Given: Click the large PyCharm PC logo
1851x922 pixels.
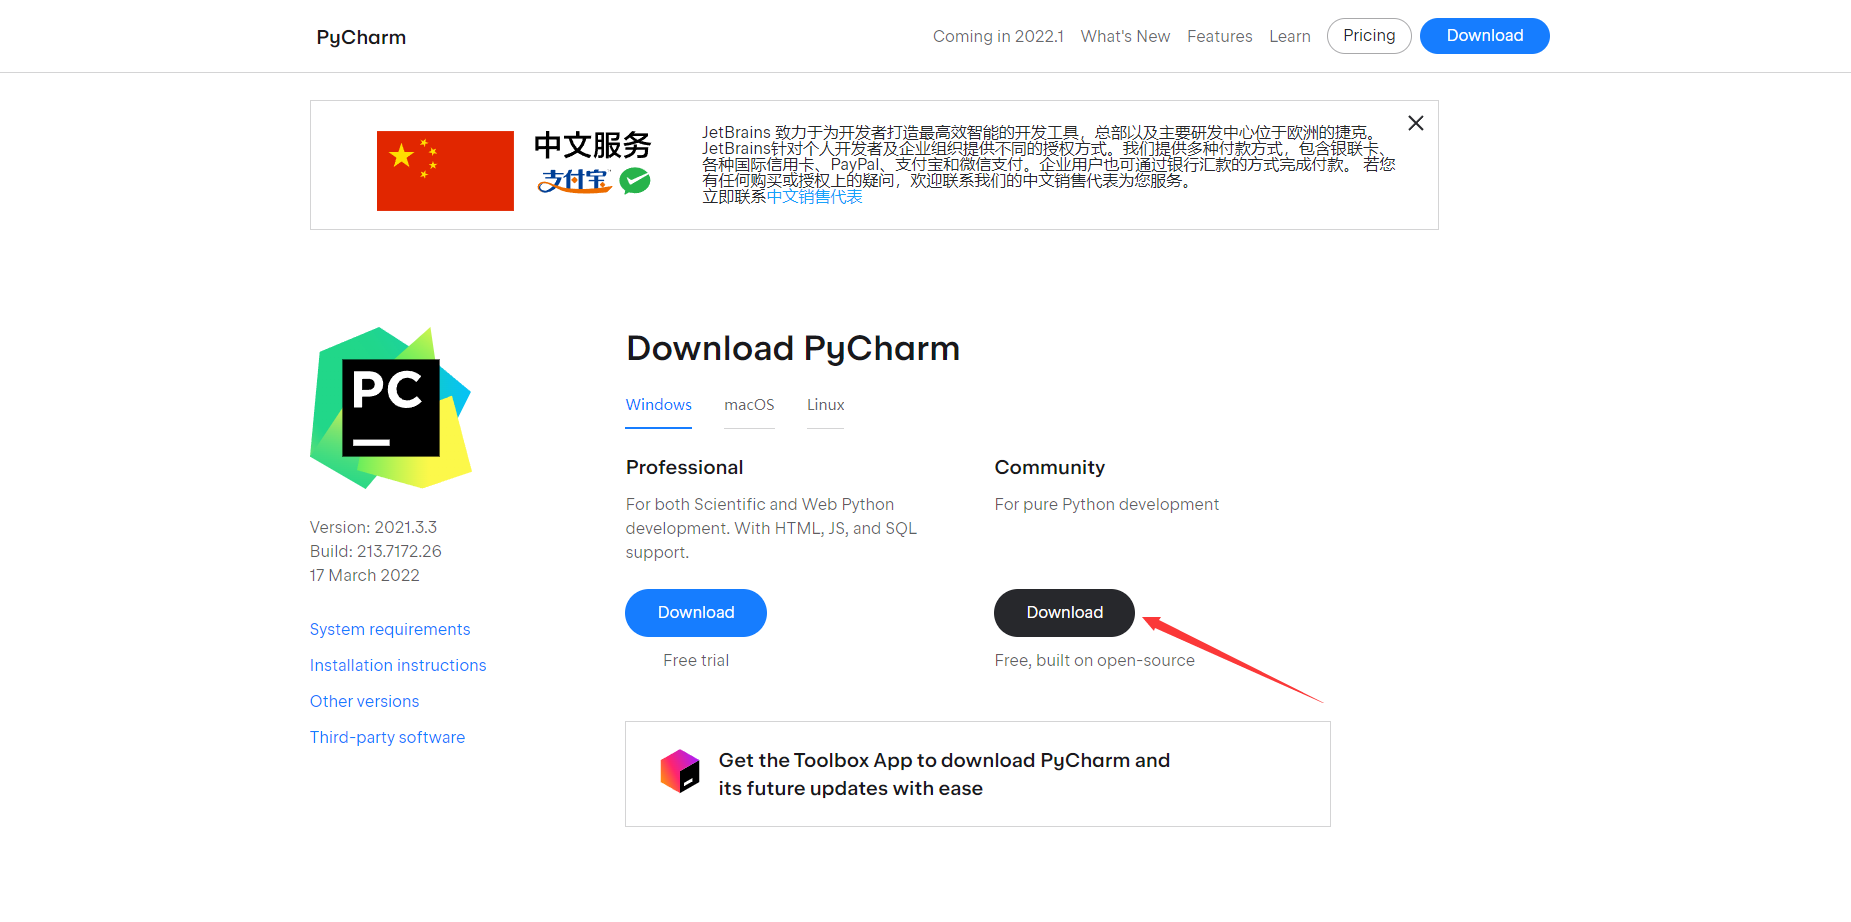Looking at the screenshot, I should (x=391, y=408).
